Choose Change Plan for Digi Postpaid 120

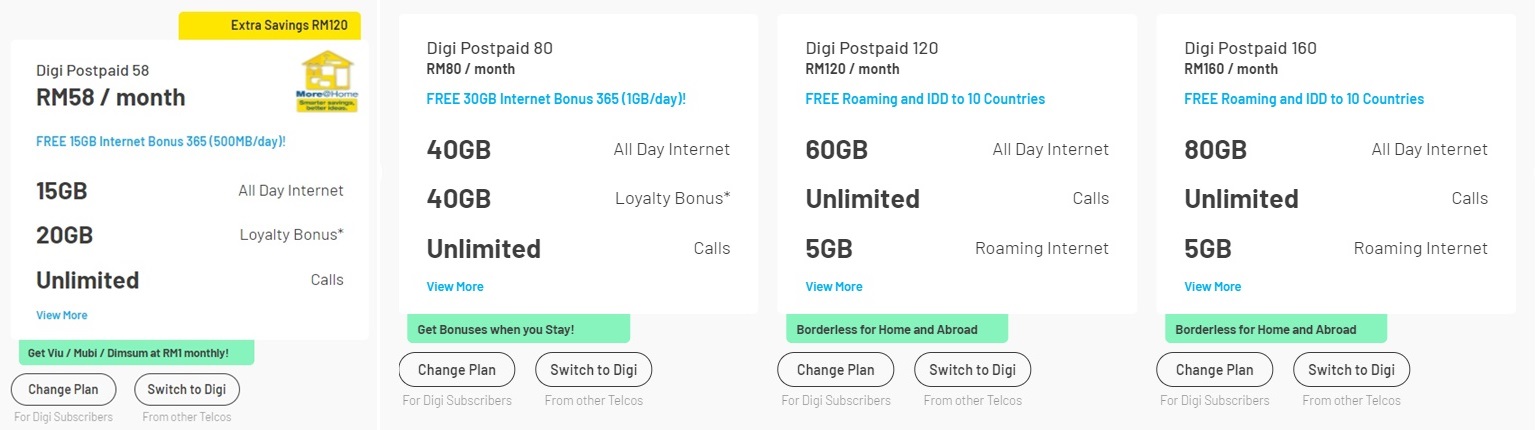[x=835, y=370]
